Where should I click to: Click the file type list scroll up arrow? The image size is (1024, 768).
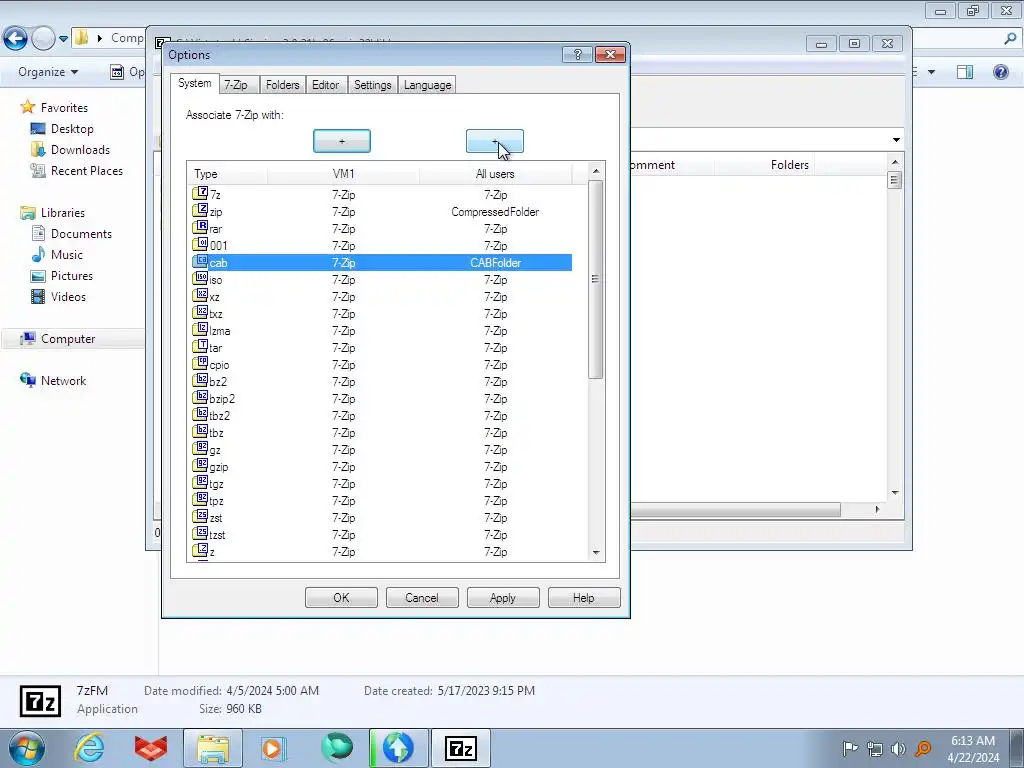coord(596,171)
